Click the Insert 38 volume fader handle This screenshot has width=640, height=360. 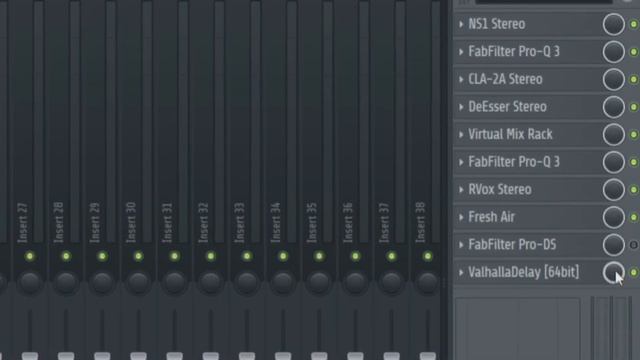click(427, 356)
